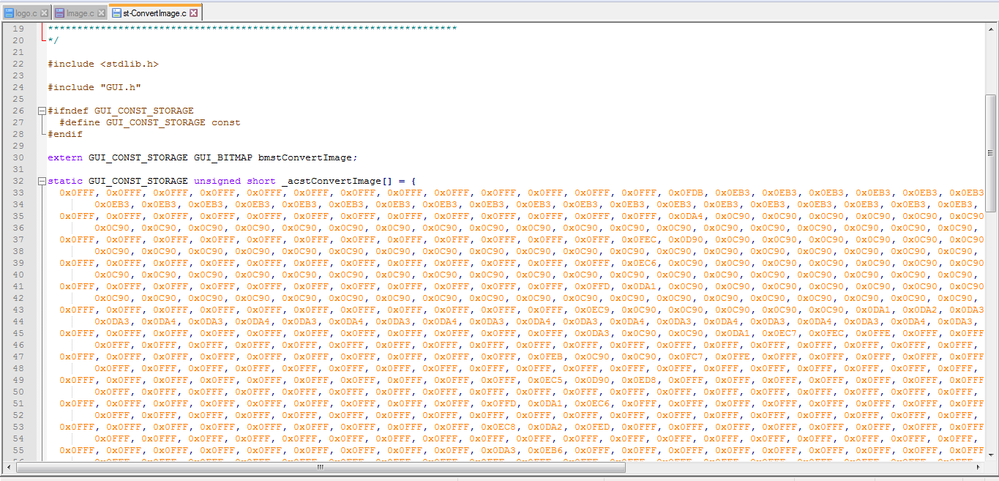
Task: Collapse the _acstConvertImage array fold block
Action: [x=42, y=181]
